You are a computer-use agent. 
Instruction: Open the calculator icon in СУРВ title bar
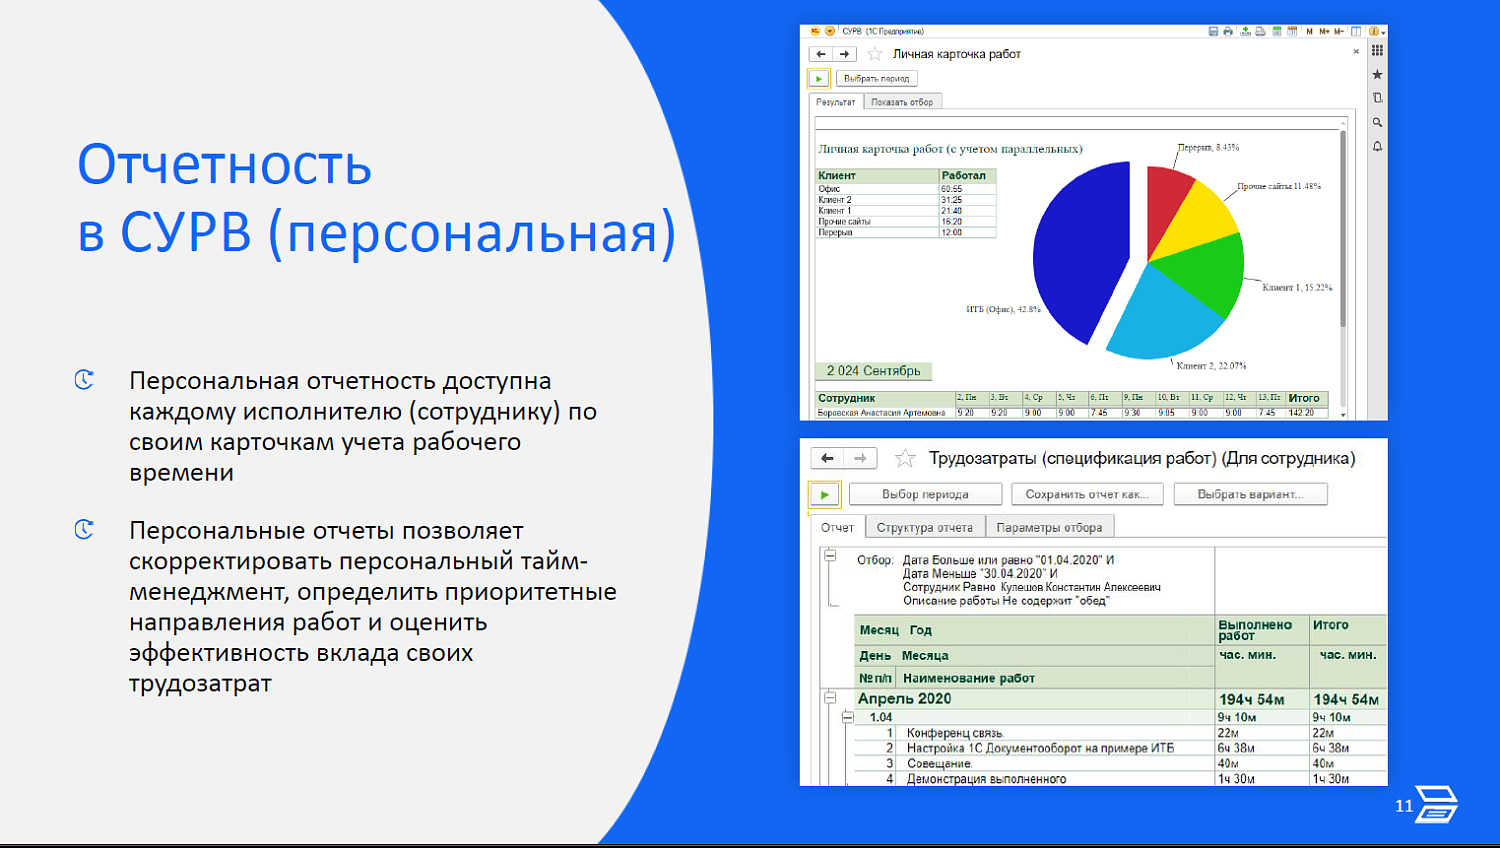(x=1277, y=31)
